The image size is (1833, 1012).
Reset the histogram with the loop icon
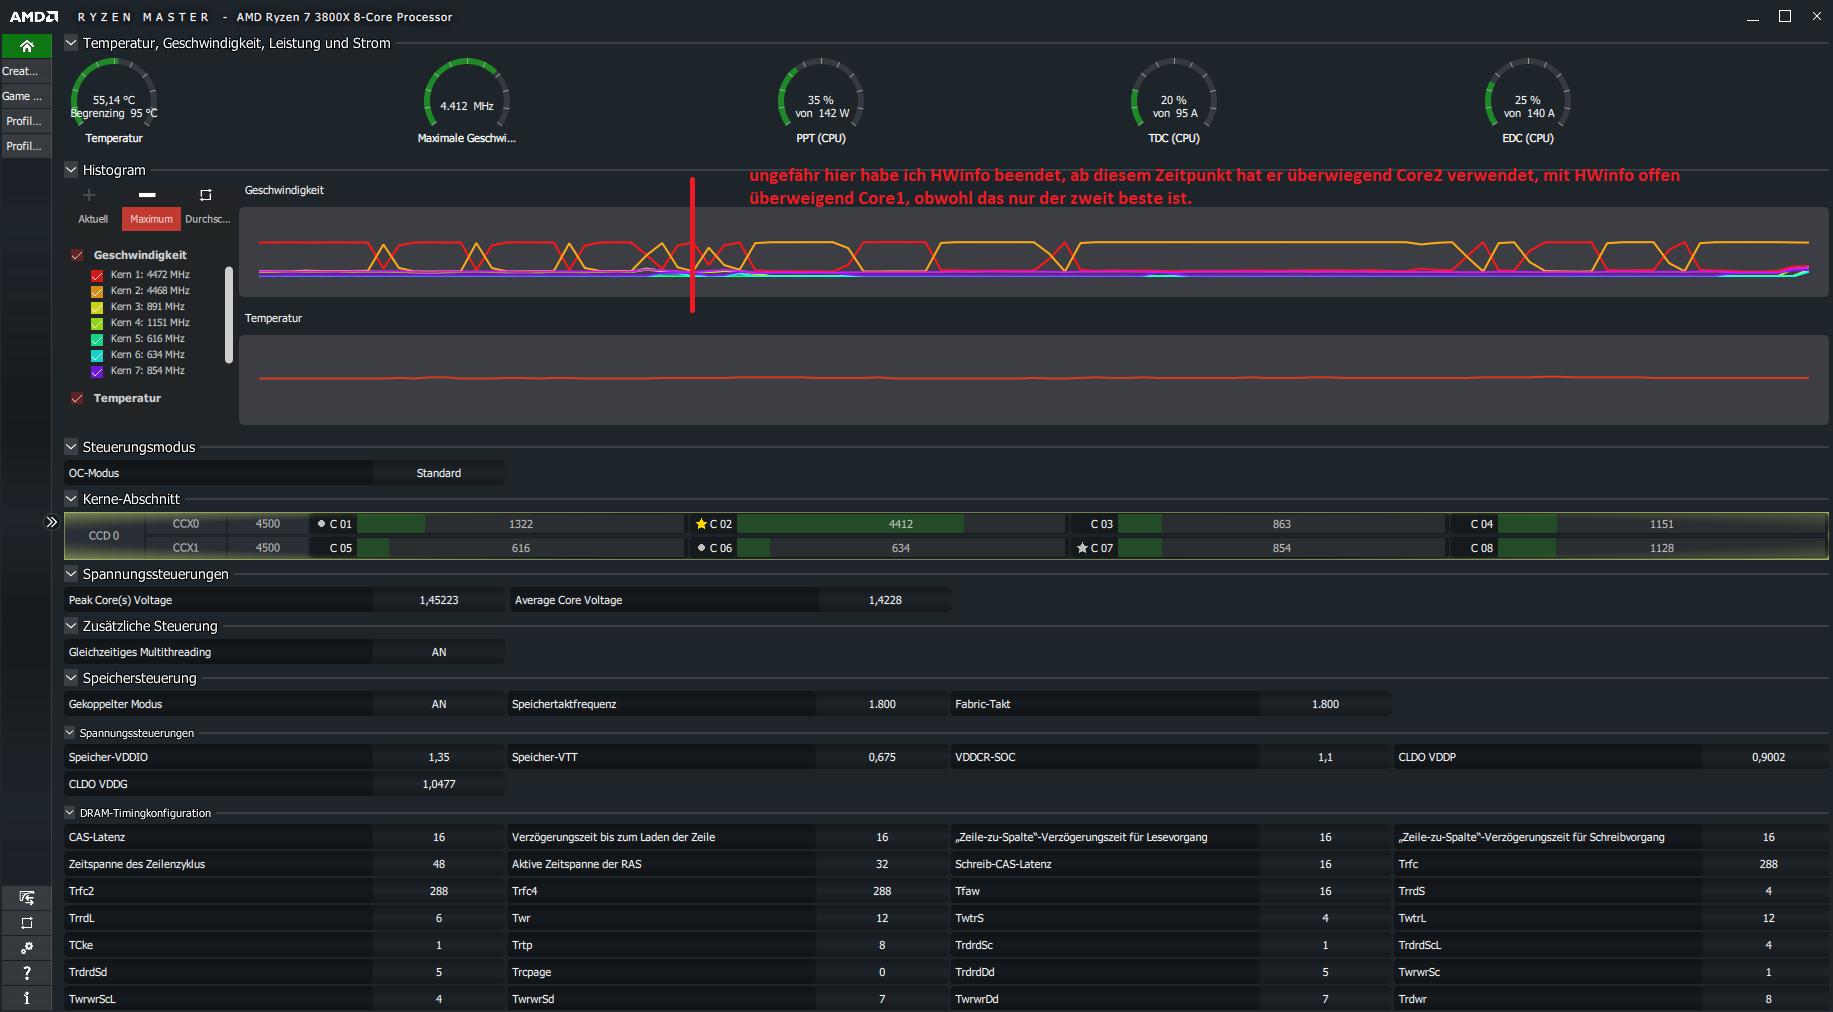206,195
